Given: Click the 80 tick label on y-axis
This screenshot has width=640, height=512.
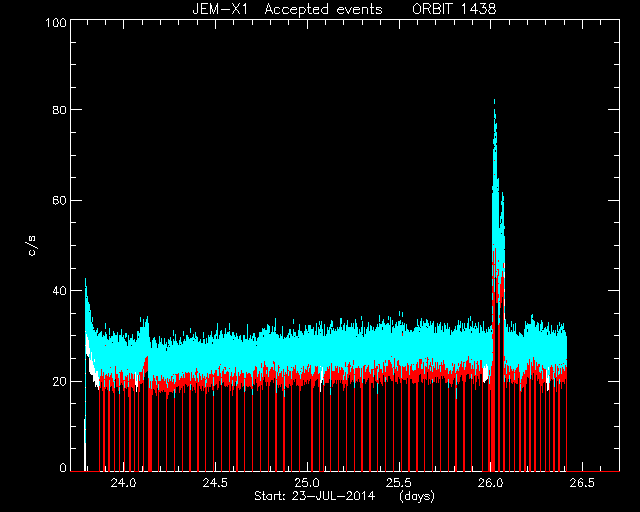Looking at the screenshot, I should [59, 110].
